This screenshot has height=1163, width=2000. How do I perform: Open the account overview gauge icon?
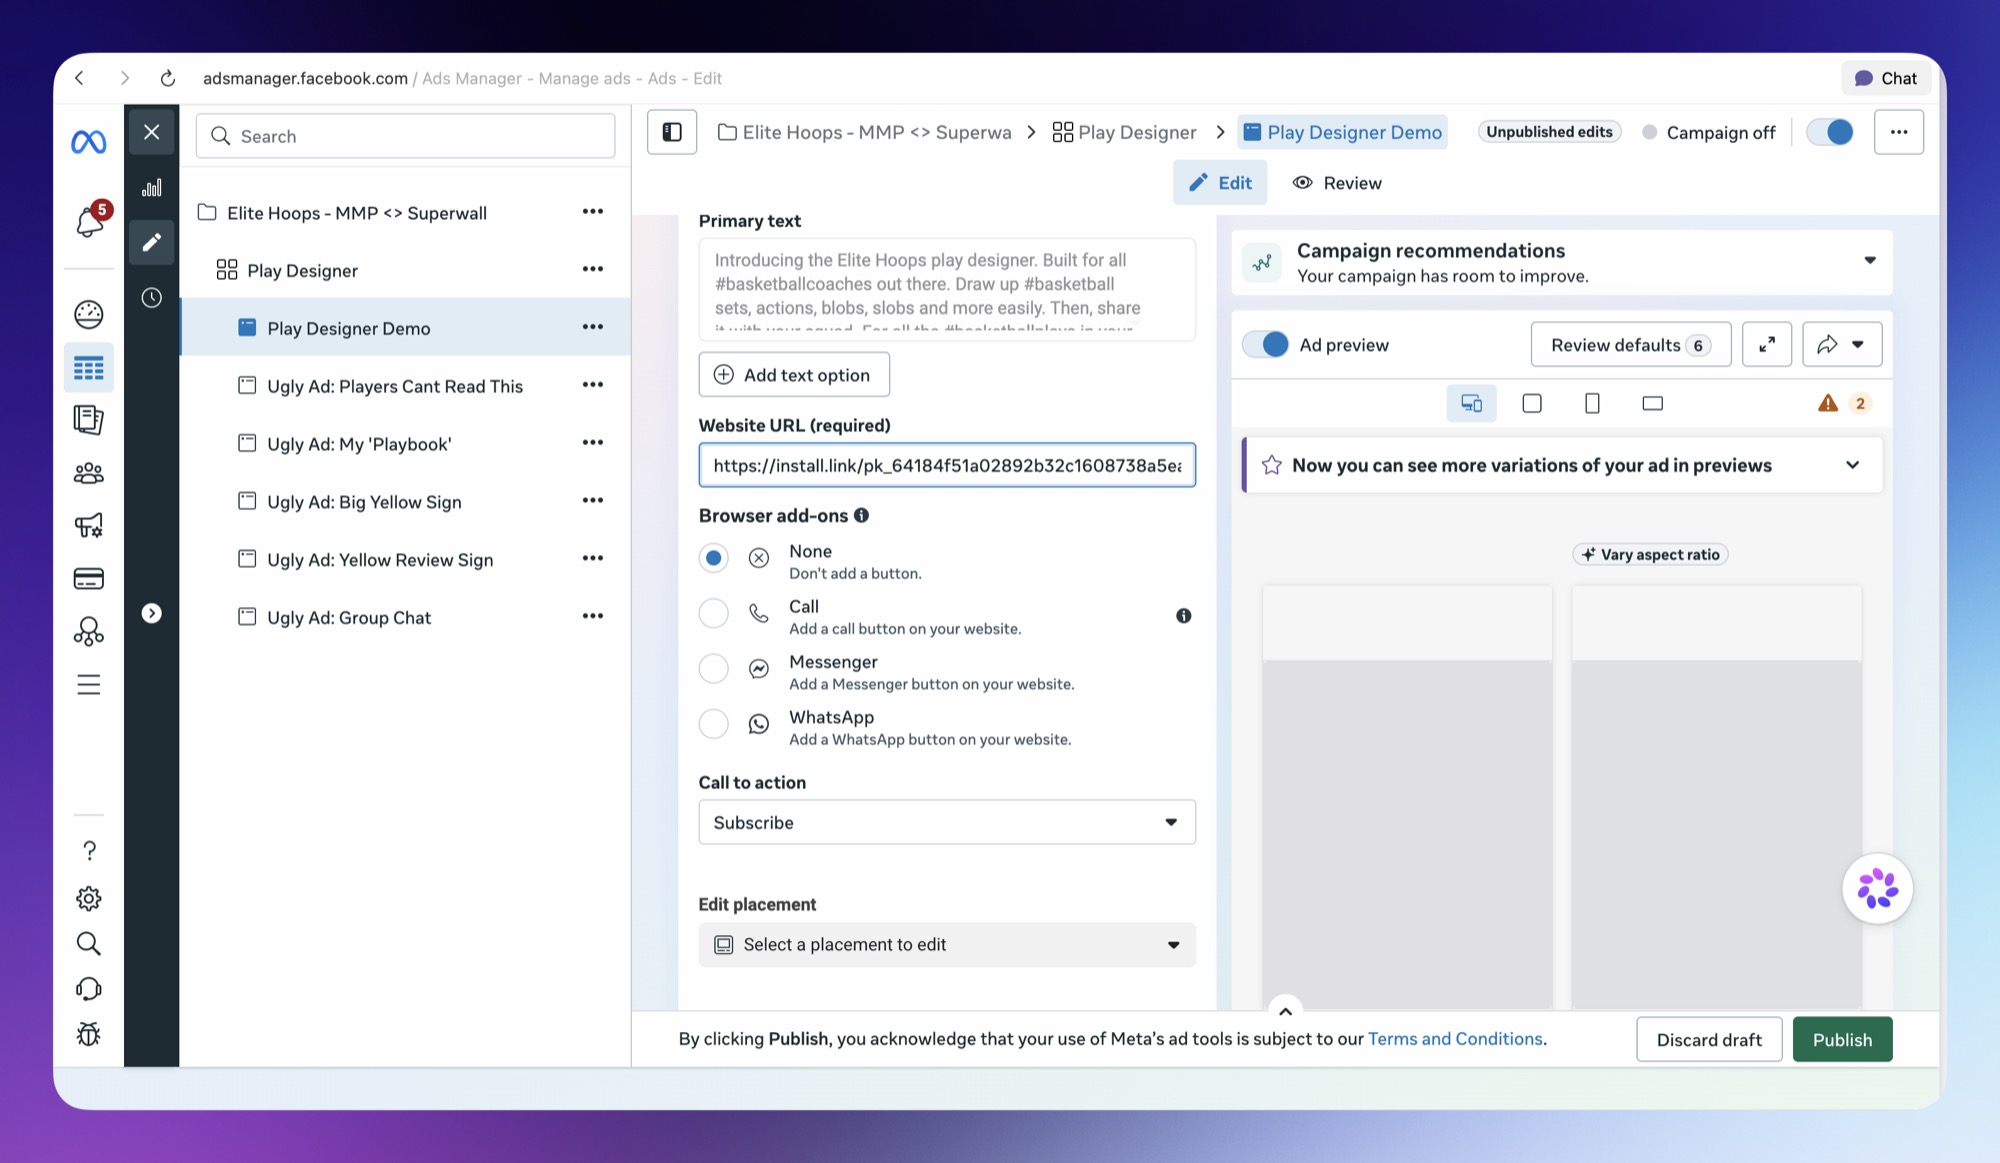pos(88,314)
